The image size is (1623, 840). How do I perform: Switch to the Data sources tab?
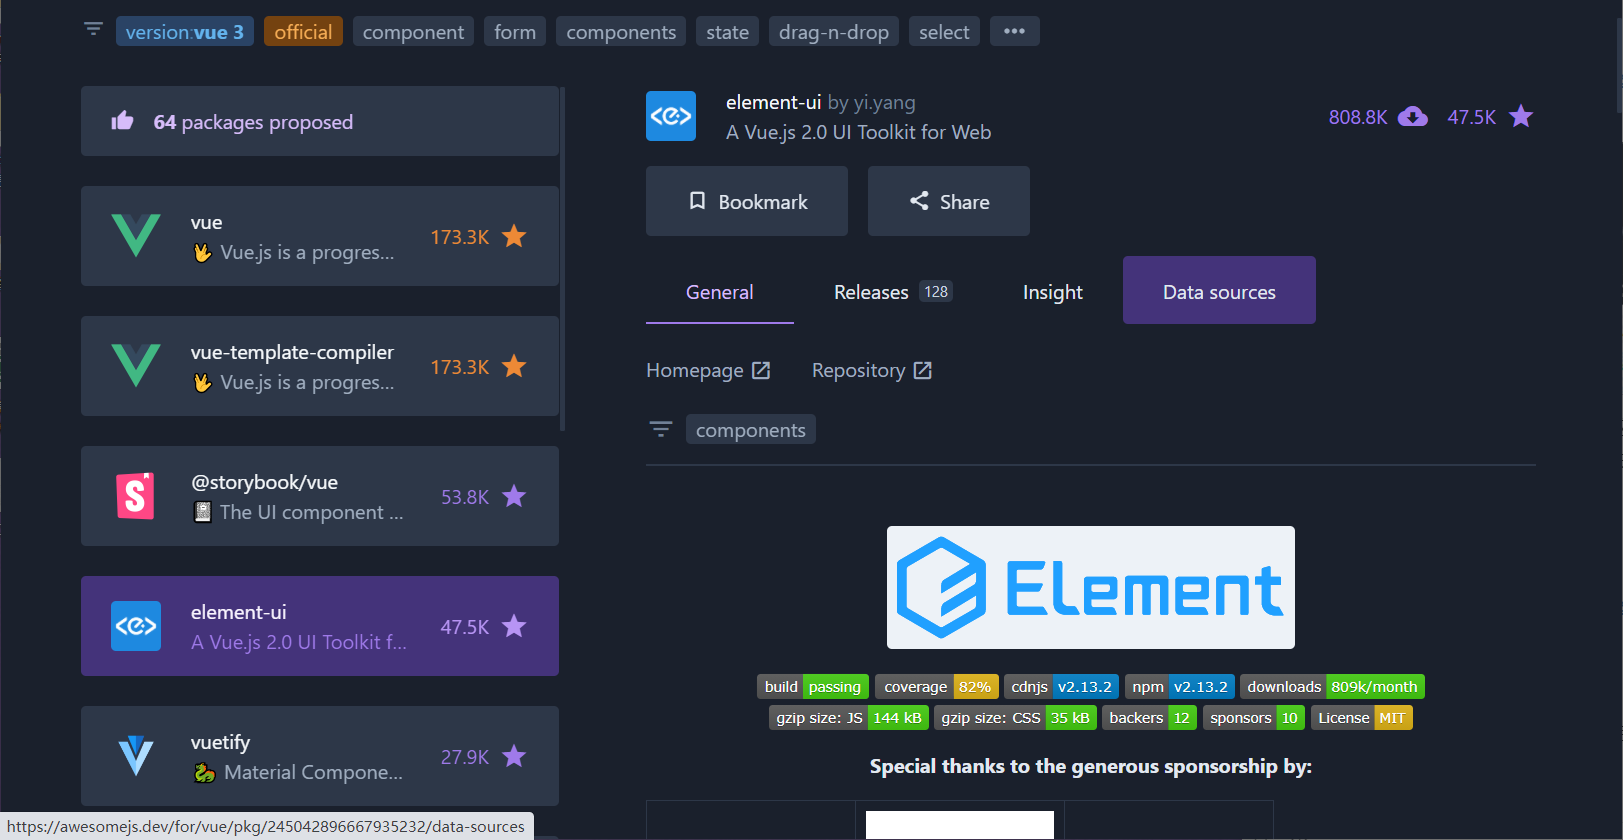1219,290
